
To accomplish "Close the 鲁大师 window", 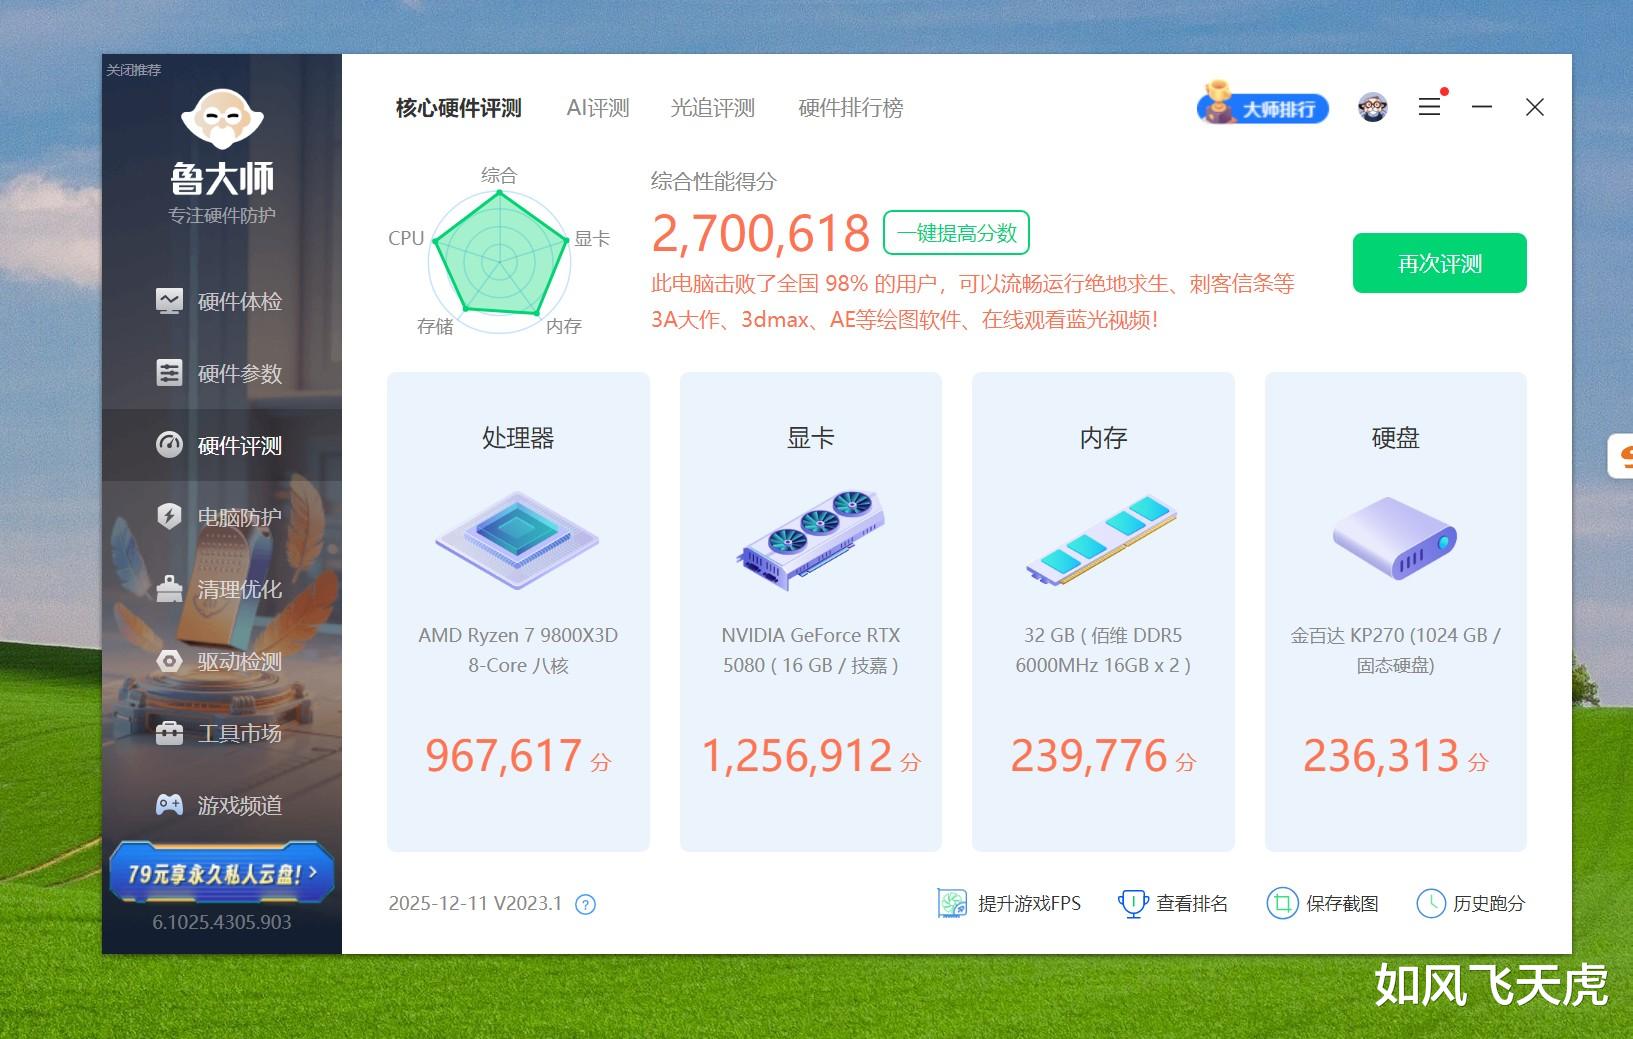I will 1535,107.
